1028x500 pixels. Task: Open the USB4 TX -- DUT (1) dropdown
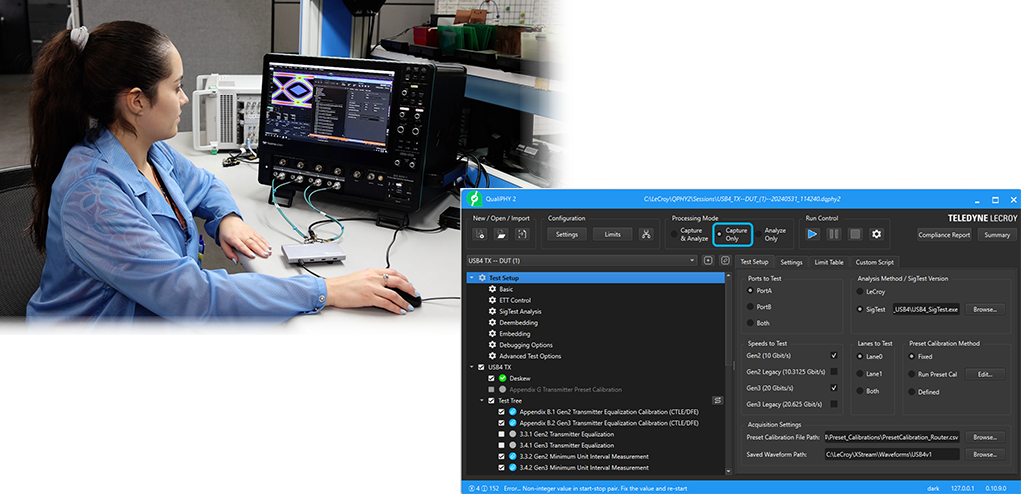(581, 261)
